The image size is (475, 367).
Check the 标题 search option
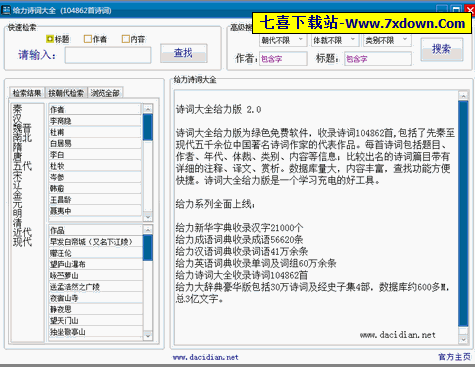pyautogui.click(x=50, y=39)
